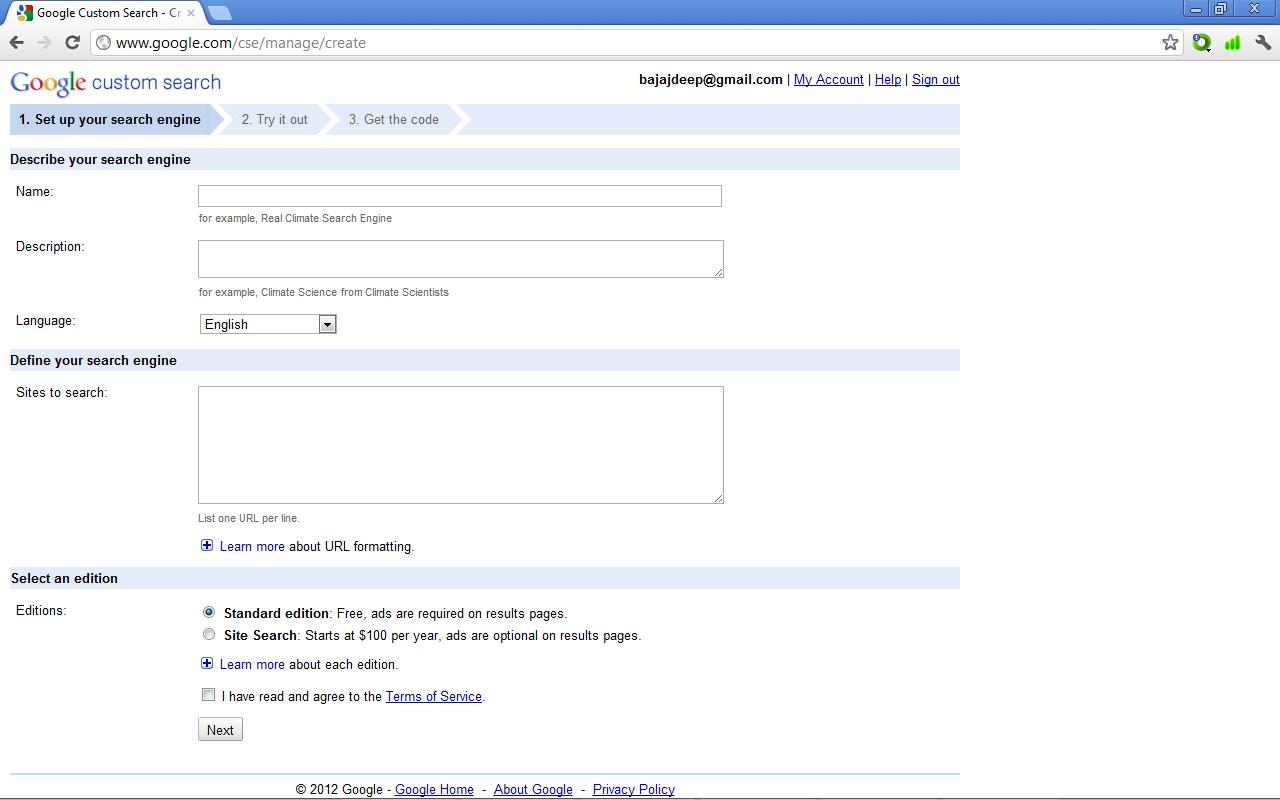Image resolution: width=1280 pixels, height=800 pixels.
Task: Click the green signal bars extension icon
Action: pos(1232,42)
